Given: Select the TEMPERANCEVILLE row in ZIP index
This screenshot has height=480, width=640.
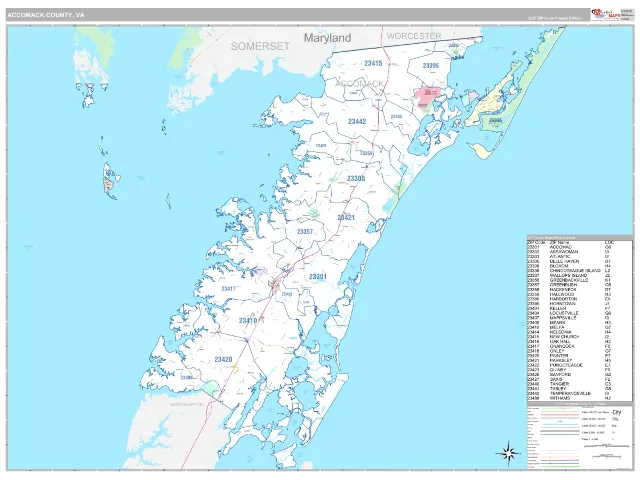Looking at the screenshot, I should click(x=570, y=393).
